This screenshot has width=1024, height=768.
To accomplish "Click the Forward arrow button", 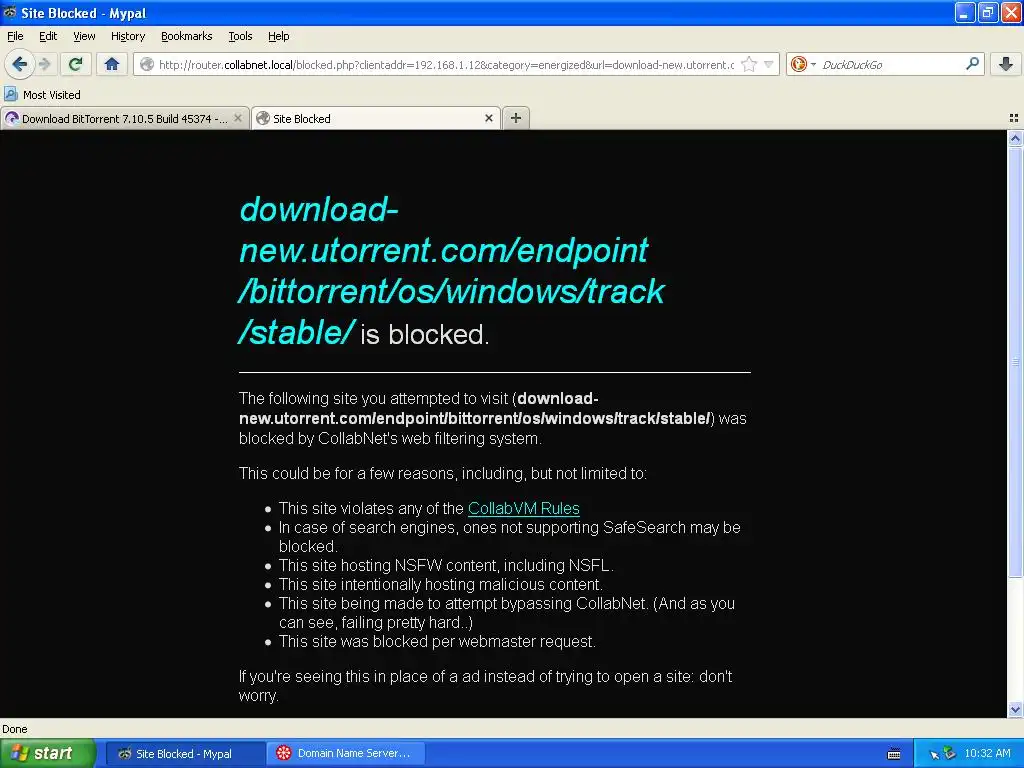I will click(x=44, y=64).
